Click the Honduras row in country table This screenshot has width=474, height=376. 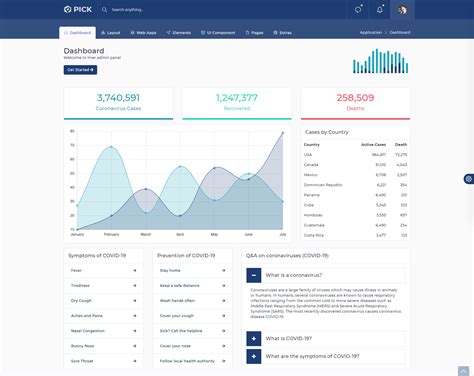(355, 215)
